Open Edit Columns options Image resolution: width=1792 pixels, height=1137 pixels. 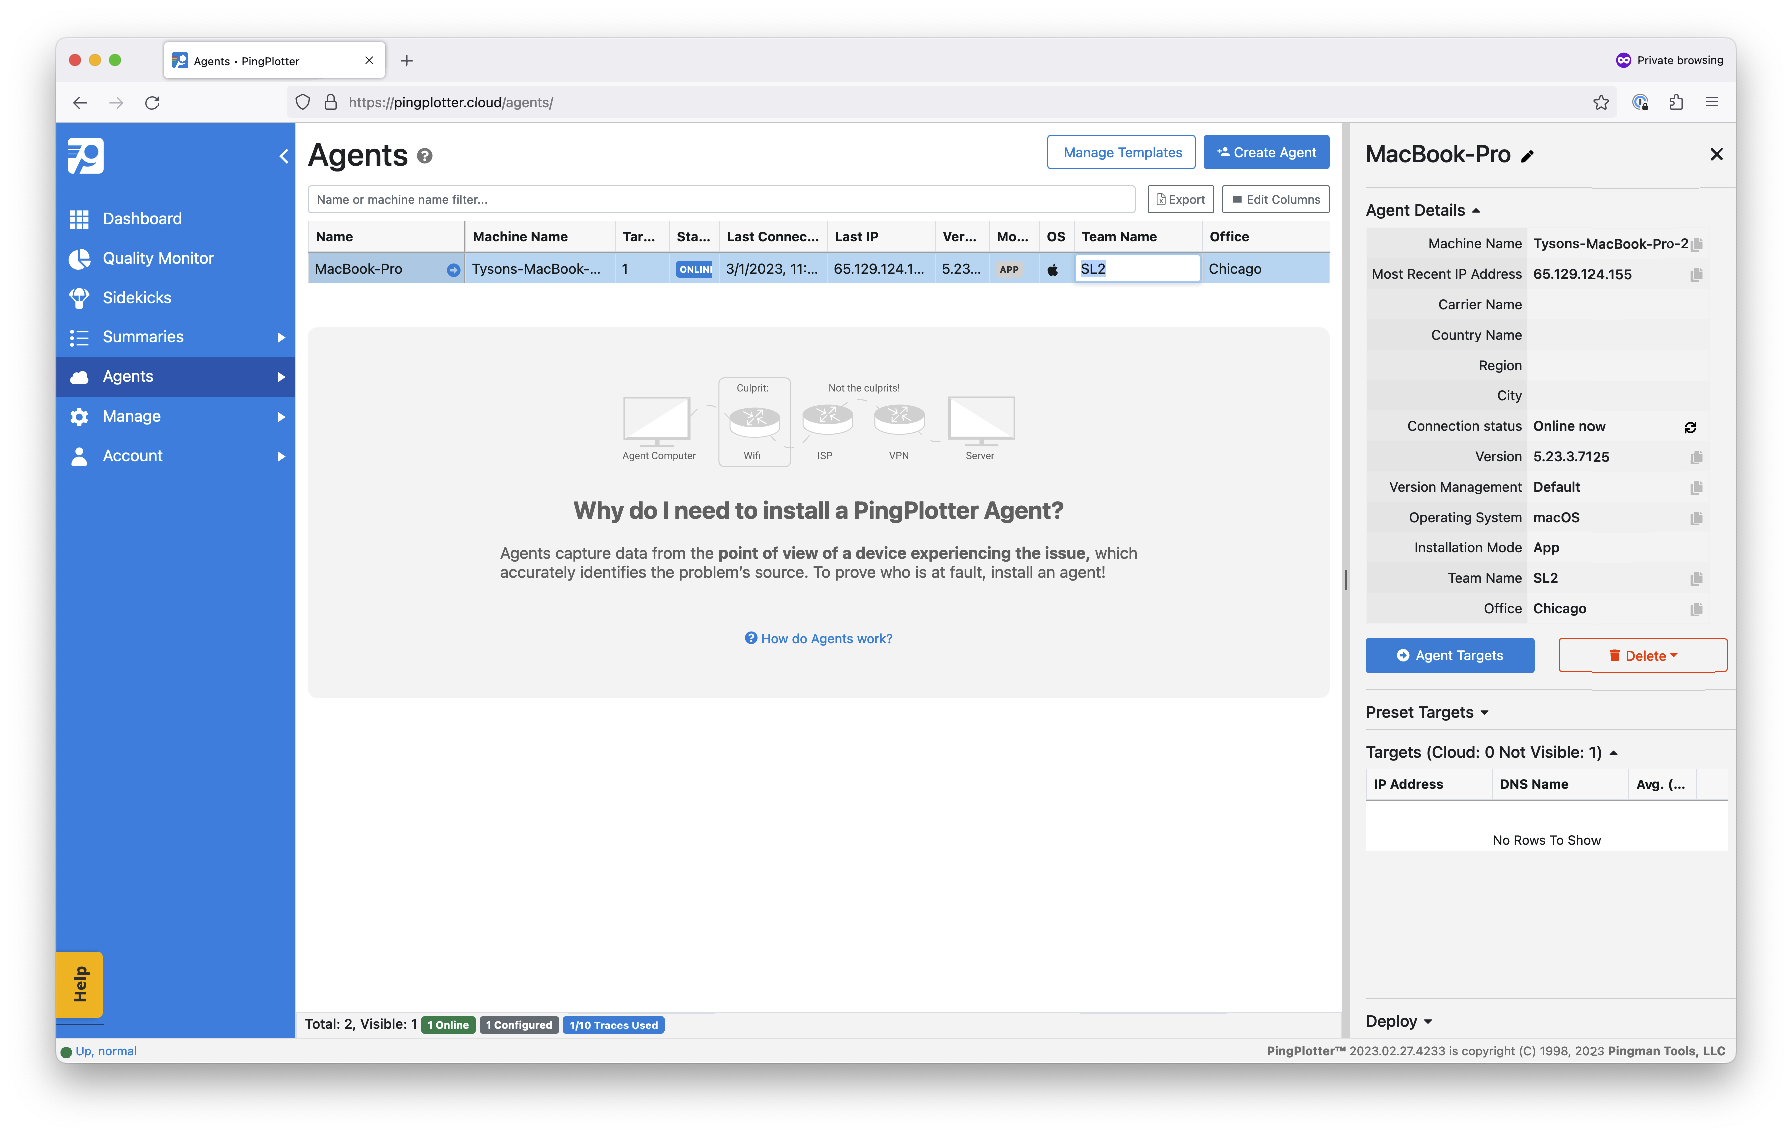[x=1276, y=199]
